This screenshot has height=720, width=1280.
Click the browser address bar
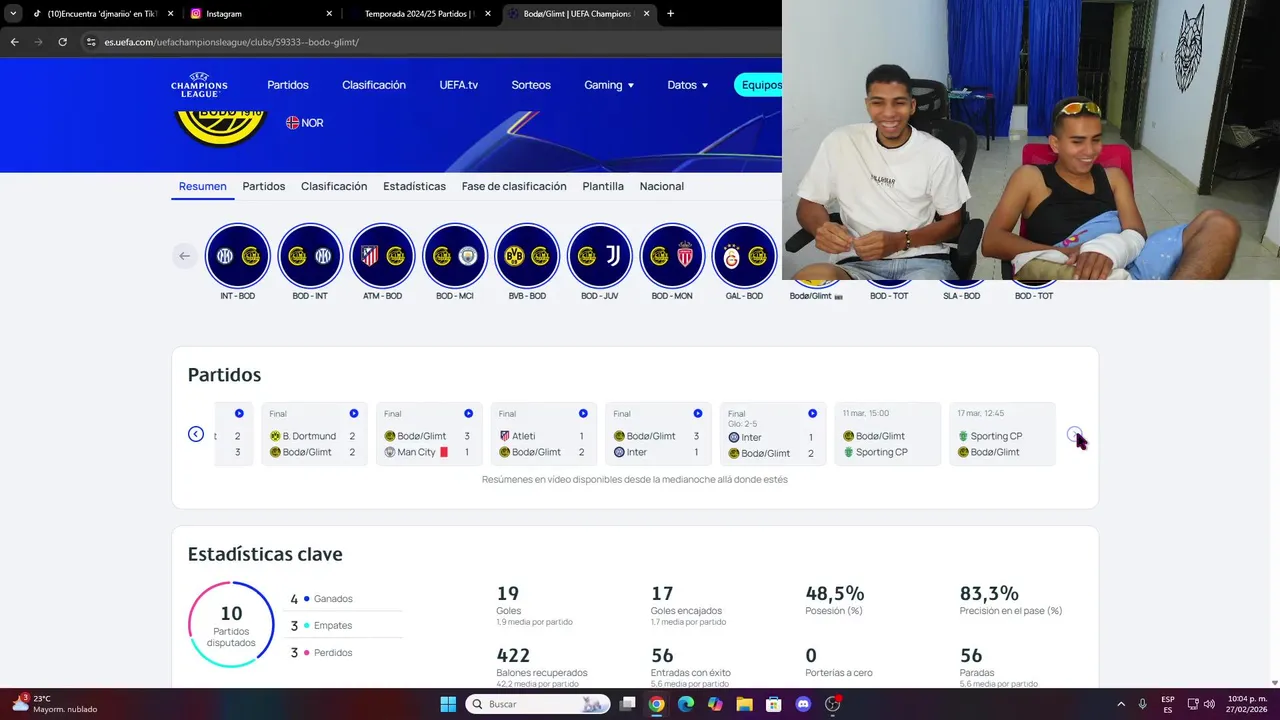430,42
